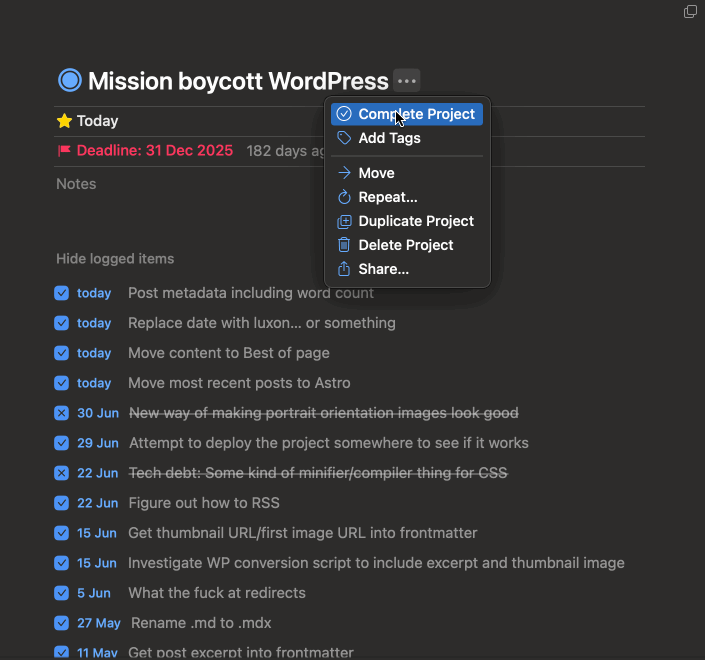
Task: Click the Mission boycott WordPress title
Action: point(238,81)
